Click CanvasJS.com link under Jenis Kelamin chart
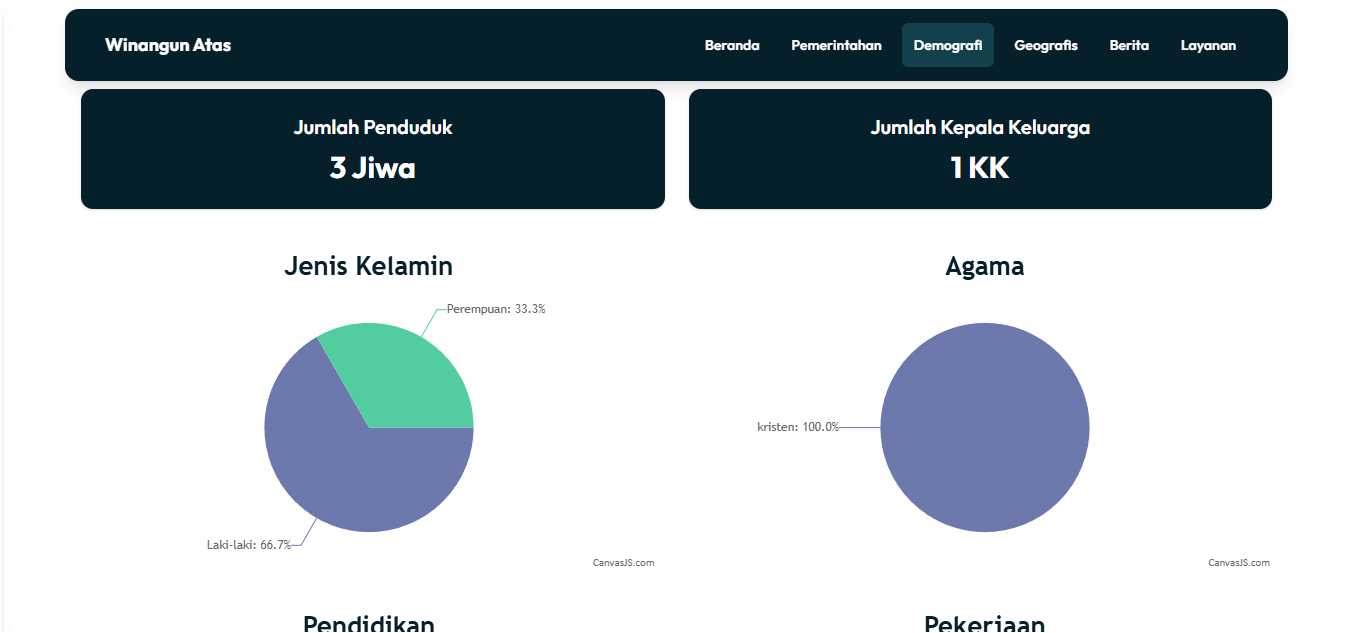The image size is (1351, 633). coord(623,563)
